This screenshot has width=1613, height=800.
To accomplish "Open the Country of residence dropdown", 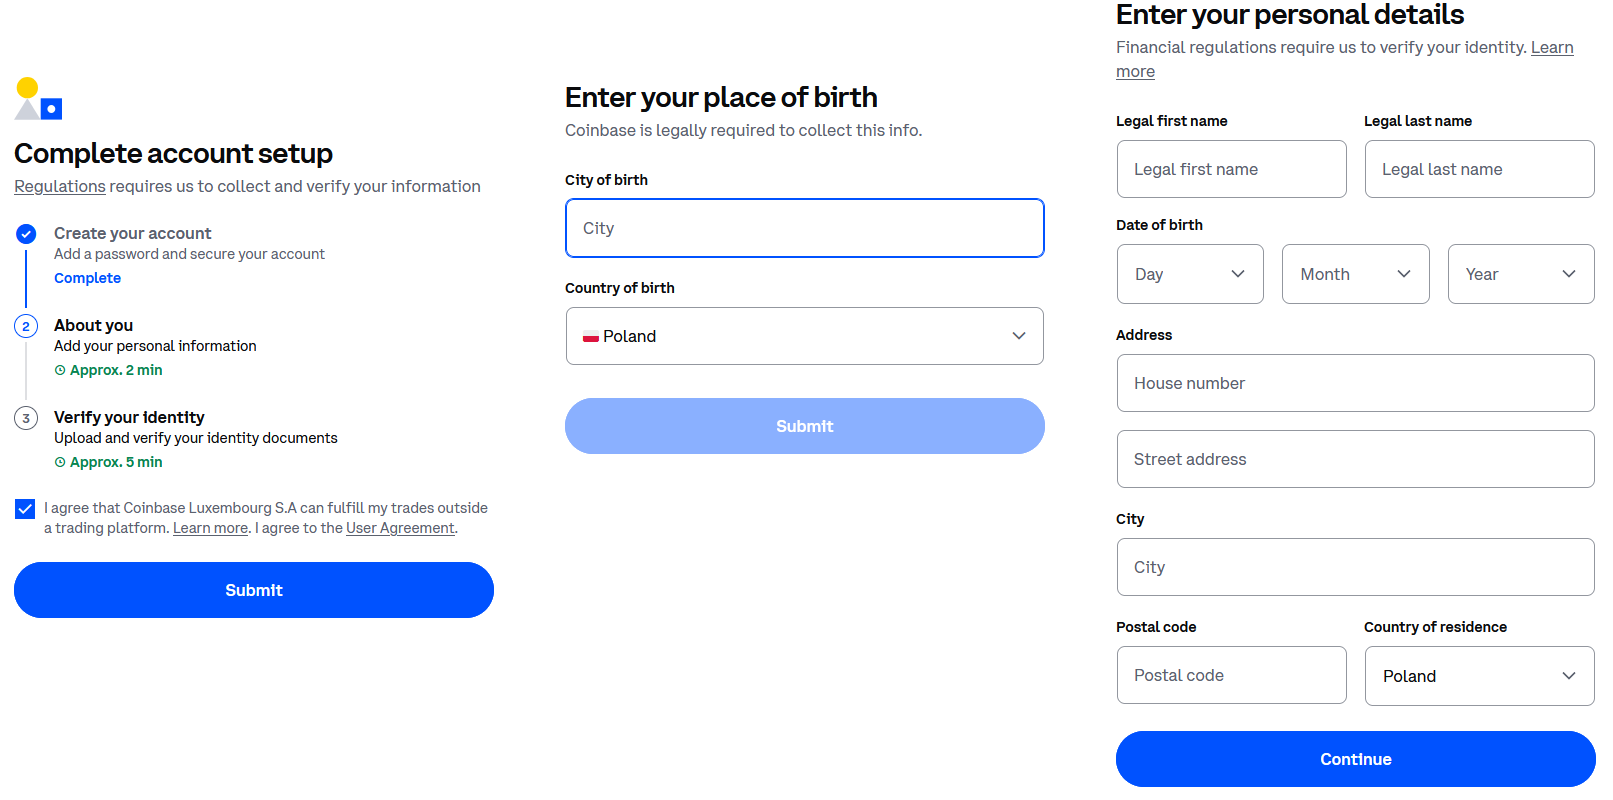I will (x=1479, y=676).
